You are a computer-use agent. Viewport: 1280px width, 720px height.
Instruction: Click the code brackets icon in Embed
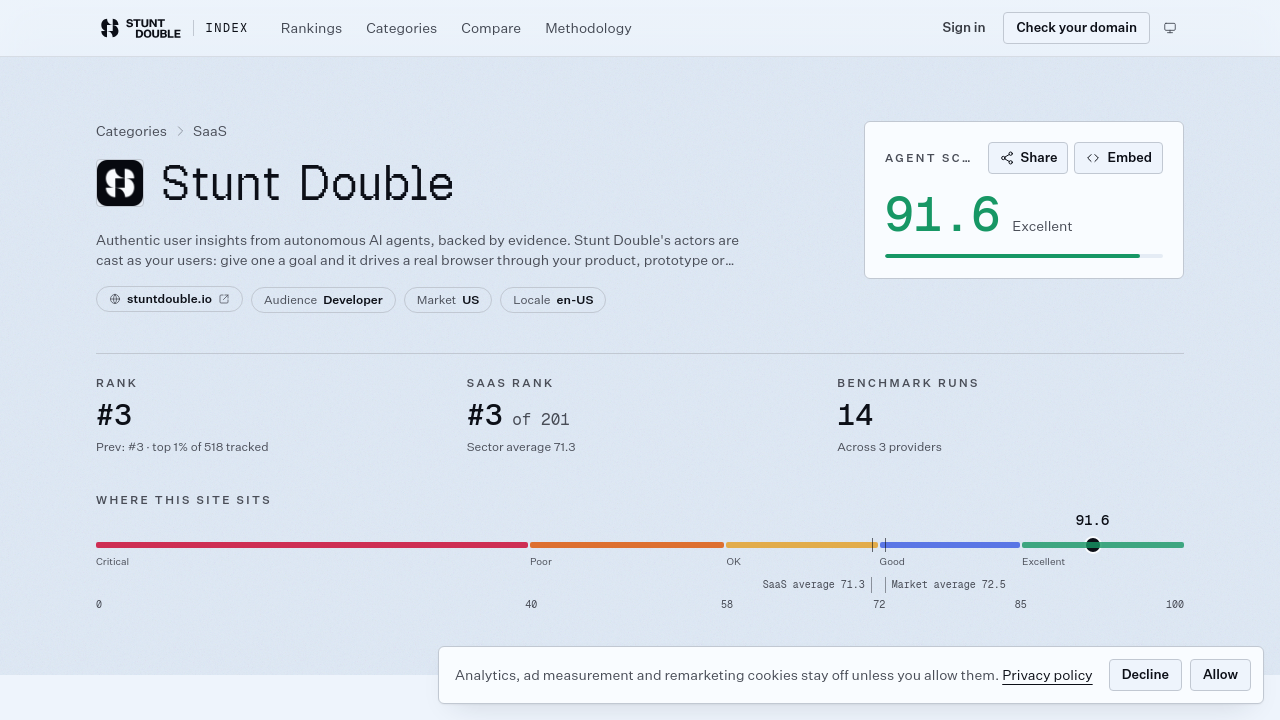(x=1093, y=158)
